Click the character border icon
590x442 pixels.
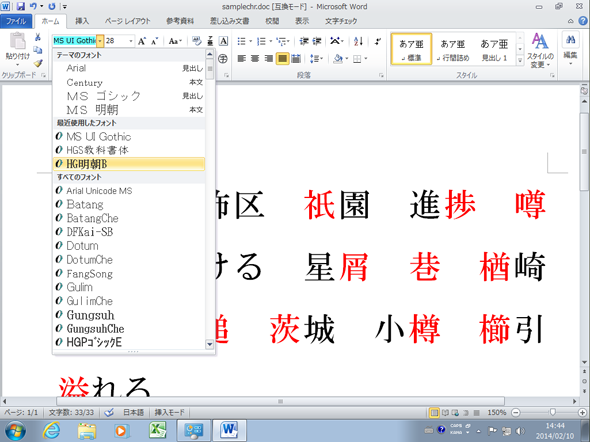coord(224,41)
